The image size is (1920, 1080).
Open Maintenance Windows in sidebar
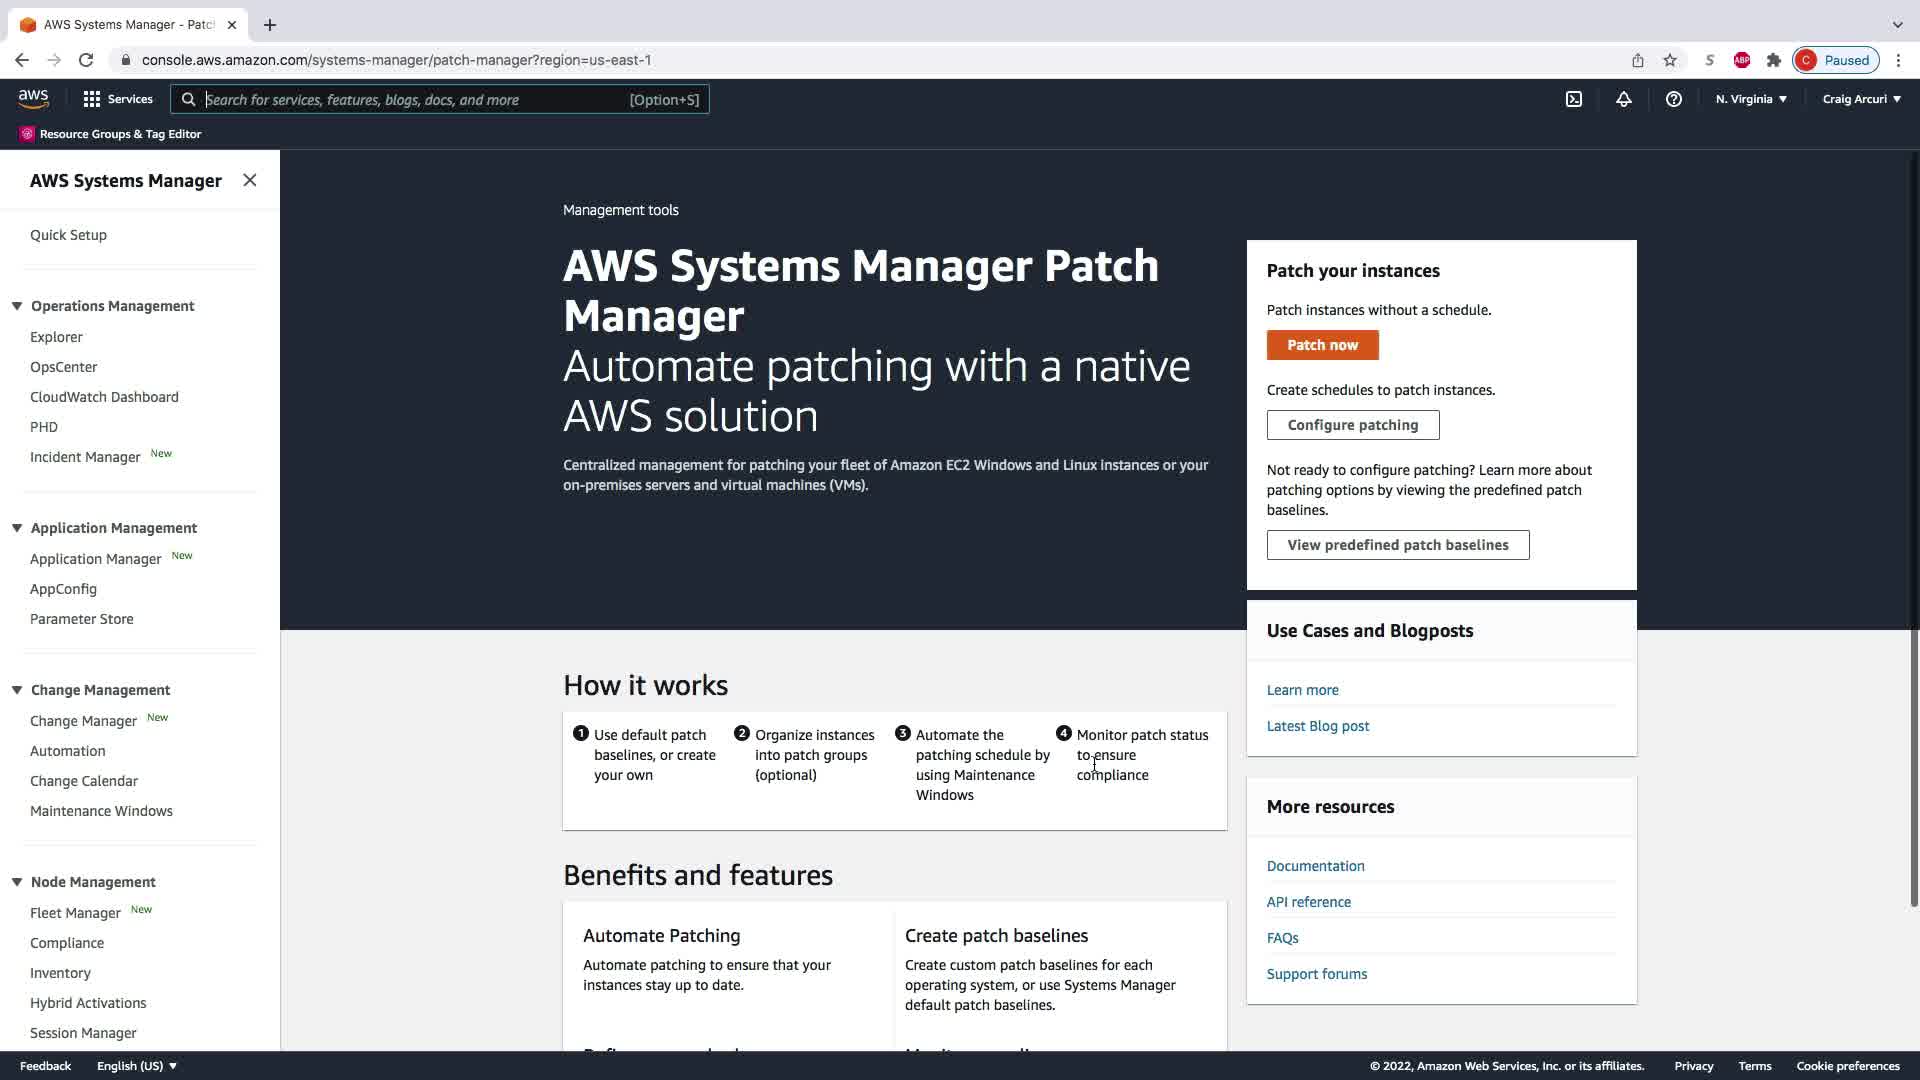pyautogui.click(x=101, y=811)
